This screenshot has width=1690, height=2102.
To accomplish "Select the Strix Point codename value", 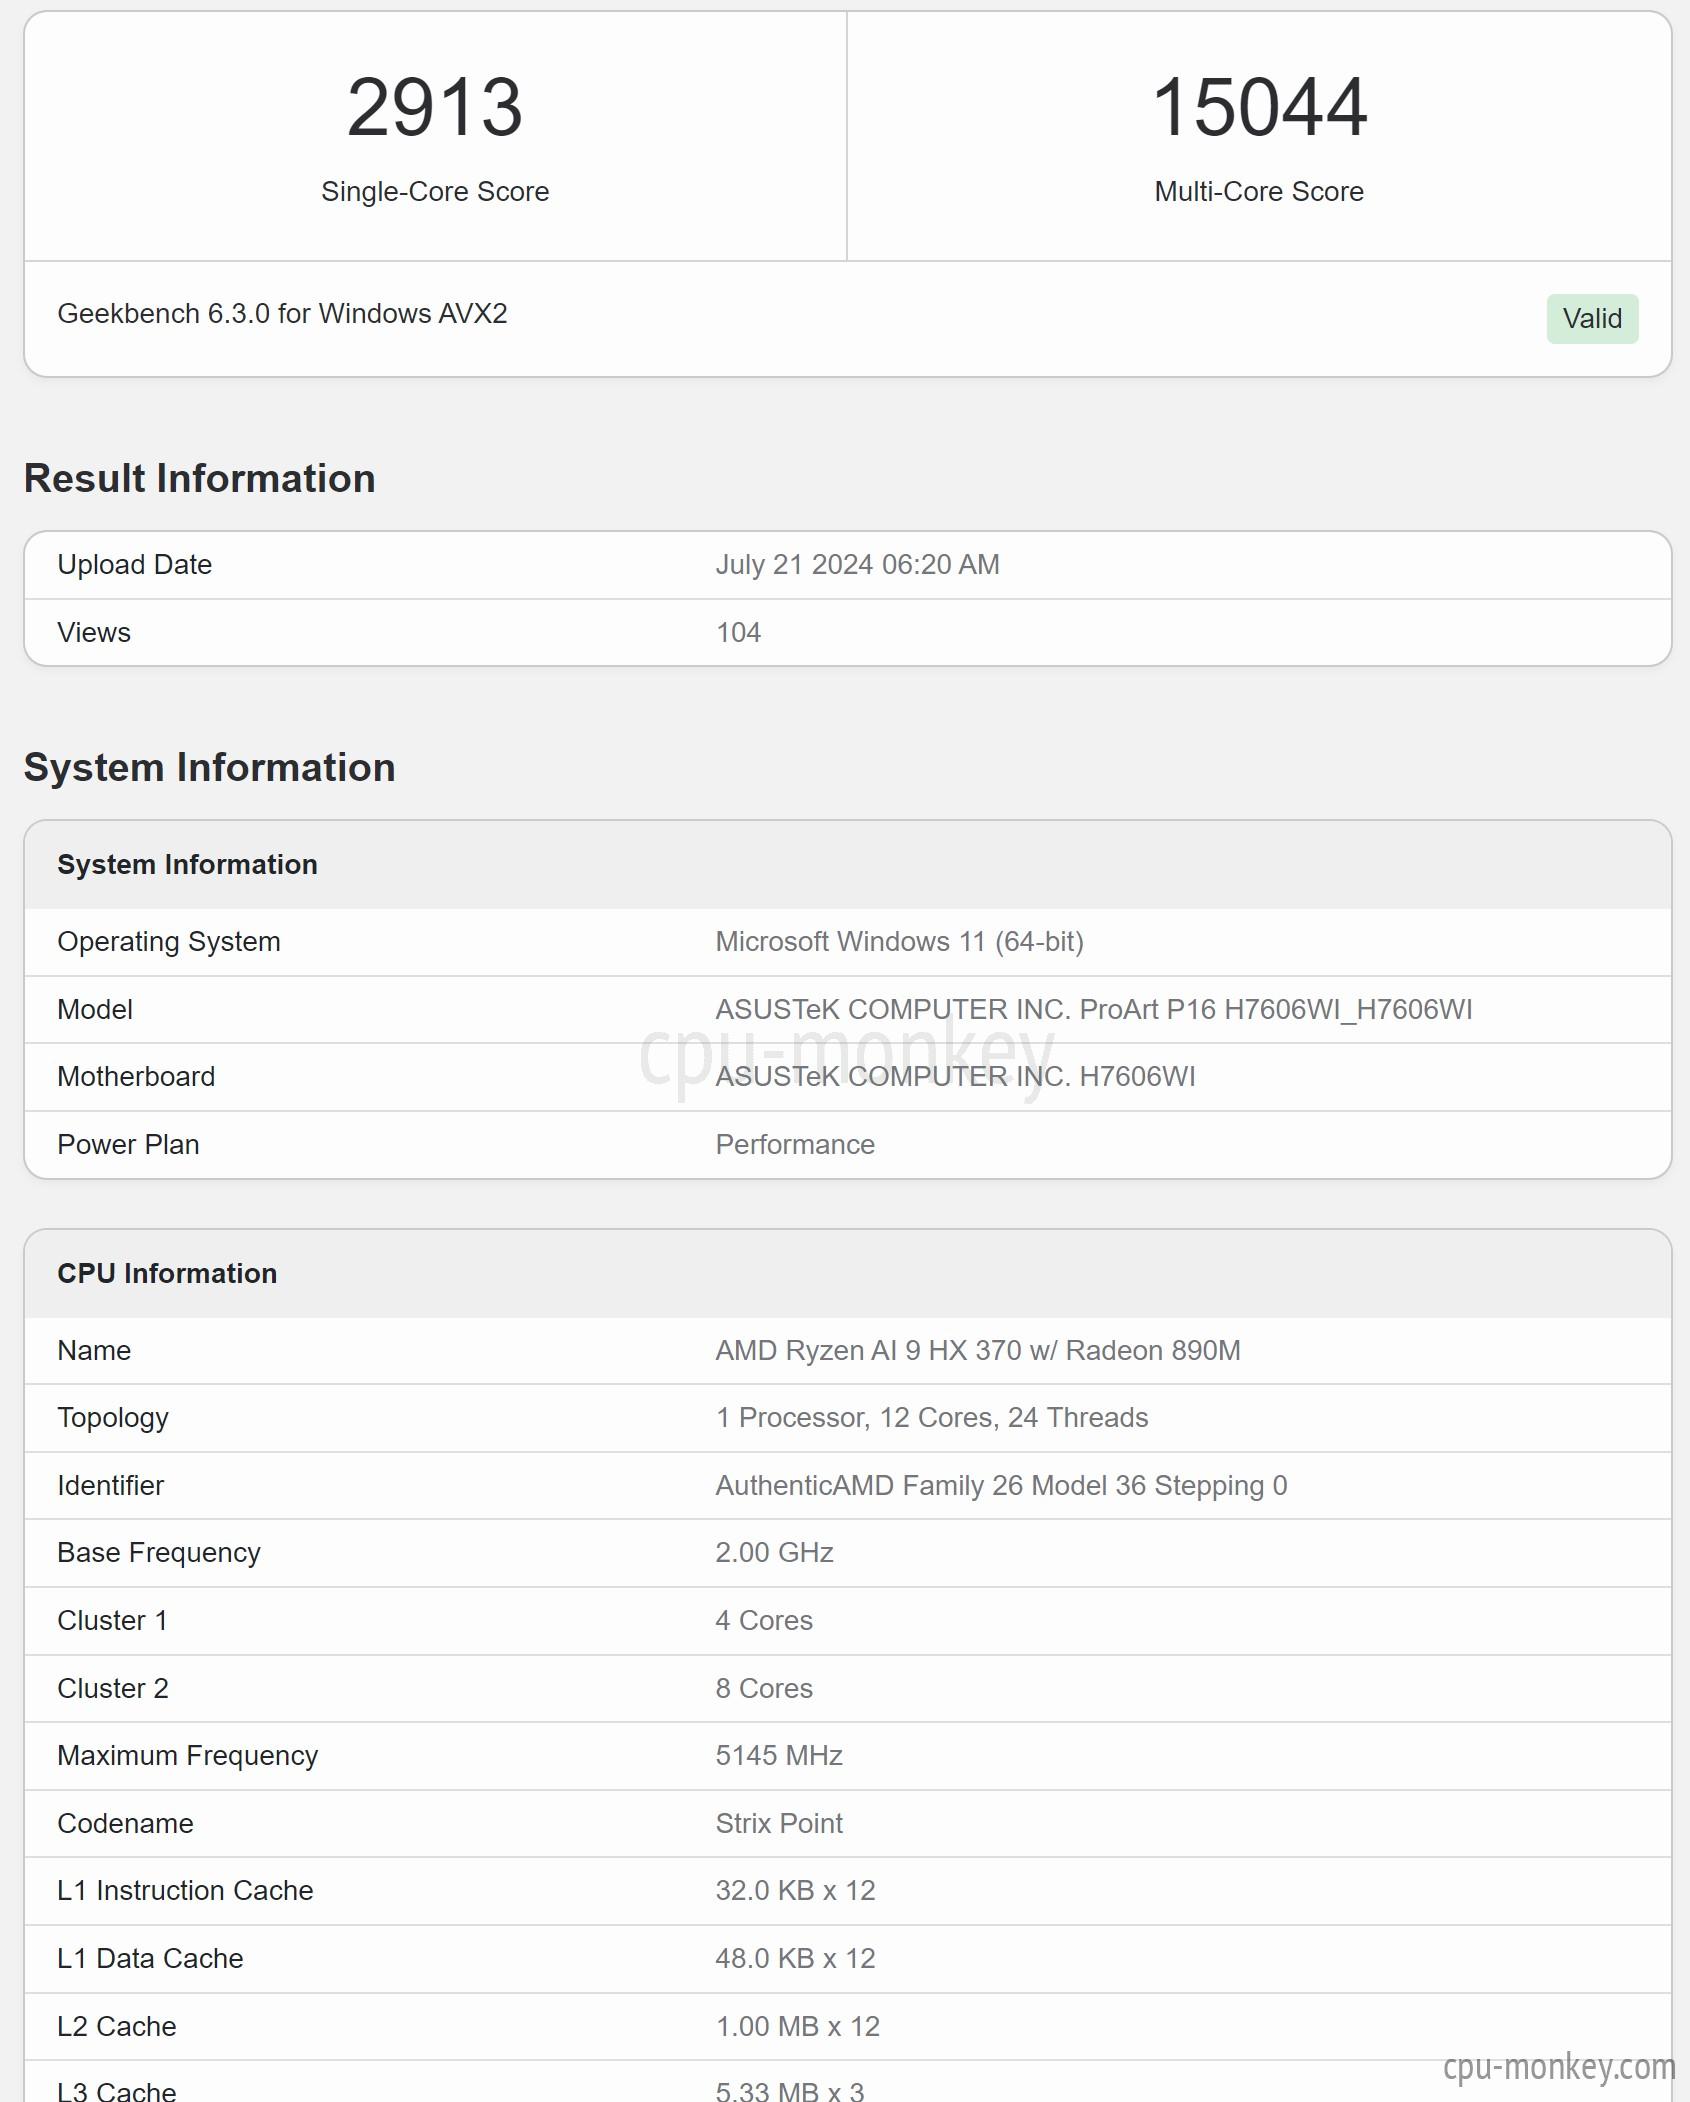I will 779,1823.
